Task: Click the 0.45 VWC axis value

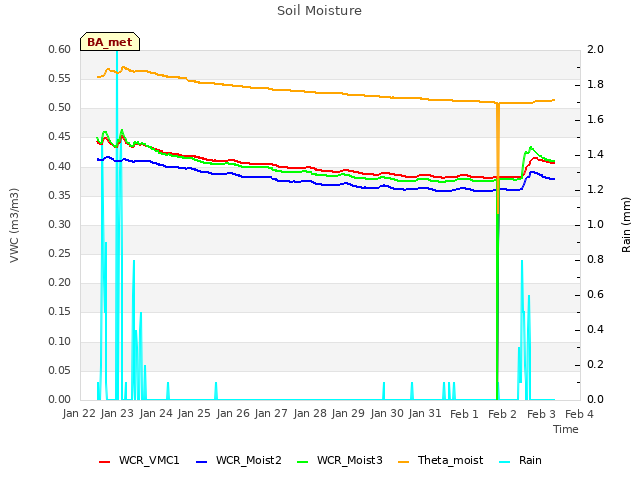Action: [60, 137]
